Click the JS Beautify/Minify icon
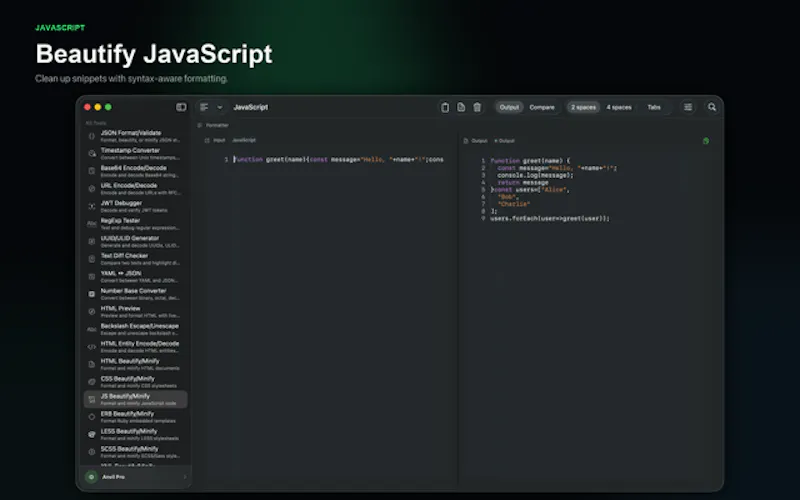 click(92, 399)
